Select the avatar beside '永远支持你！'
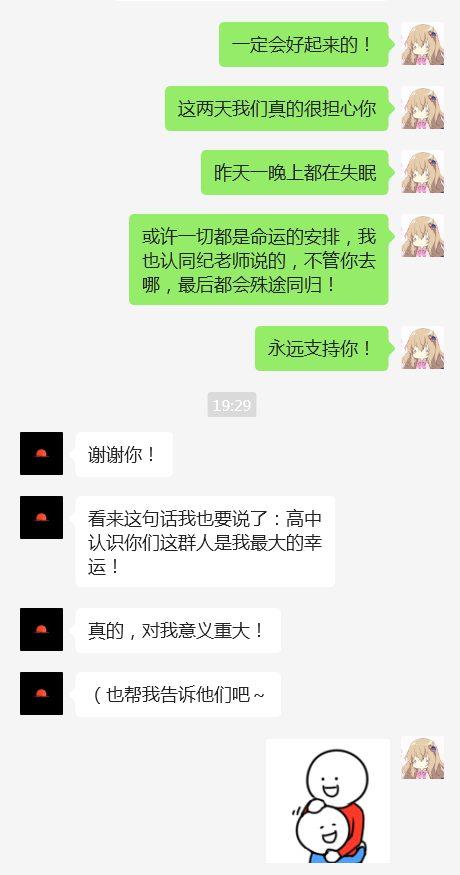Image resolution: width=460 pixels, height=875 pixels. tap(423, 348)
